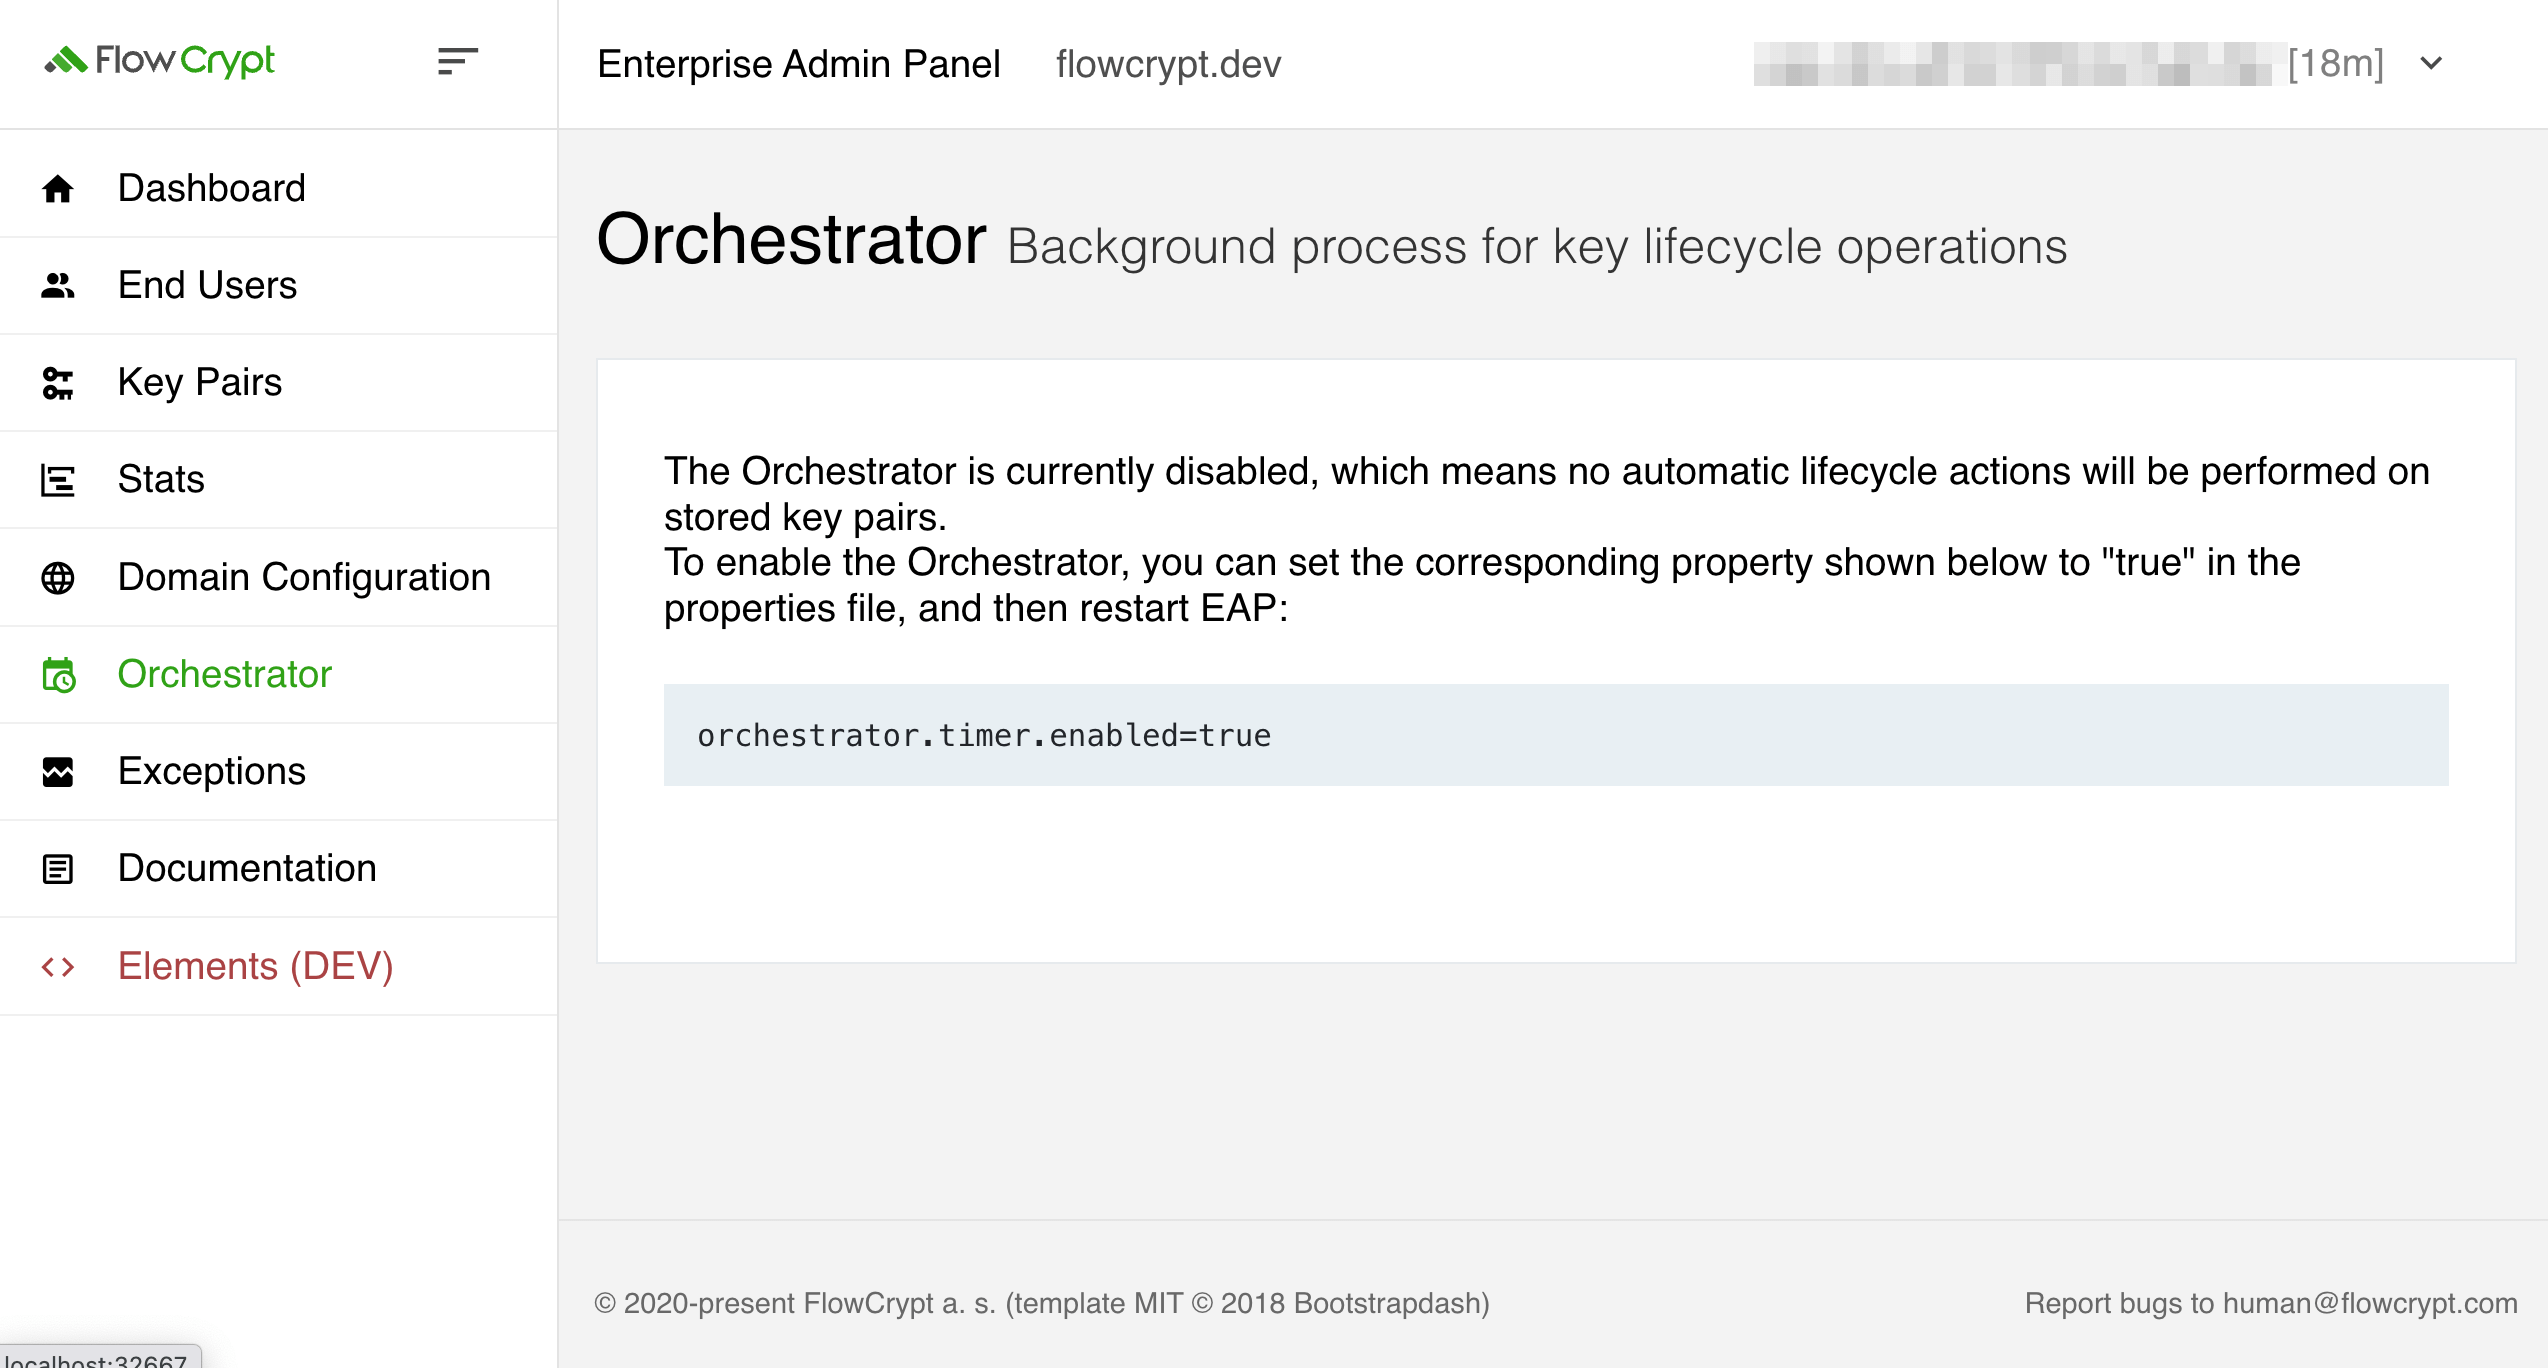Click the Orchestrator clock icon
The height and width of the screenshot is (1368, 2548).
(x=59, y=674)
